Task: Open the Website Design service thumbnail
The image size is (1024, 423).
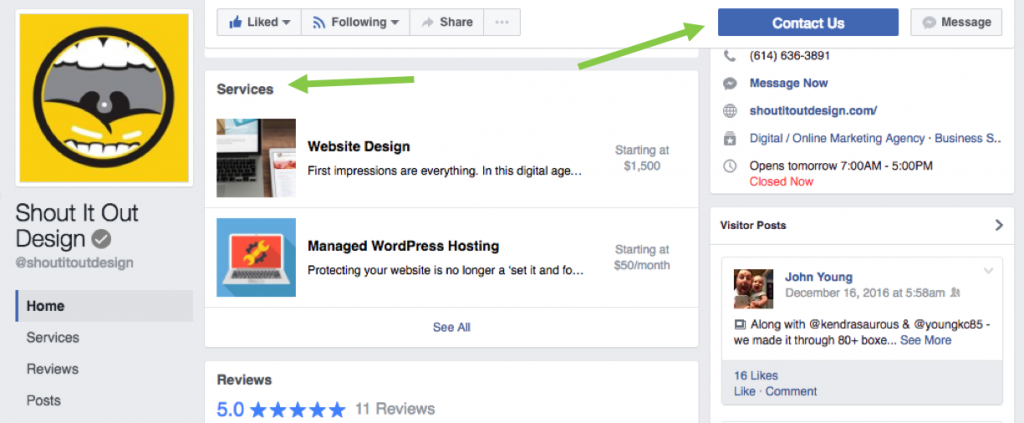Action: (256, 158)
